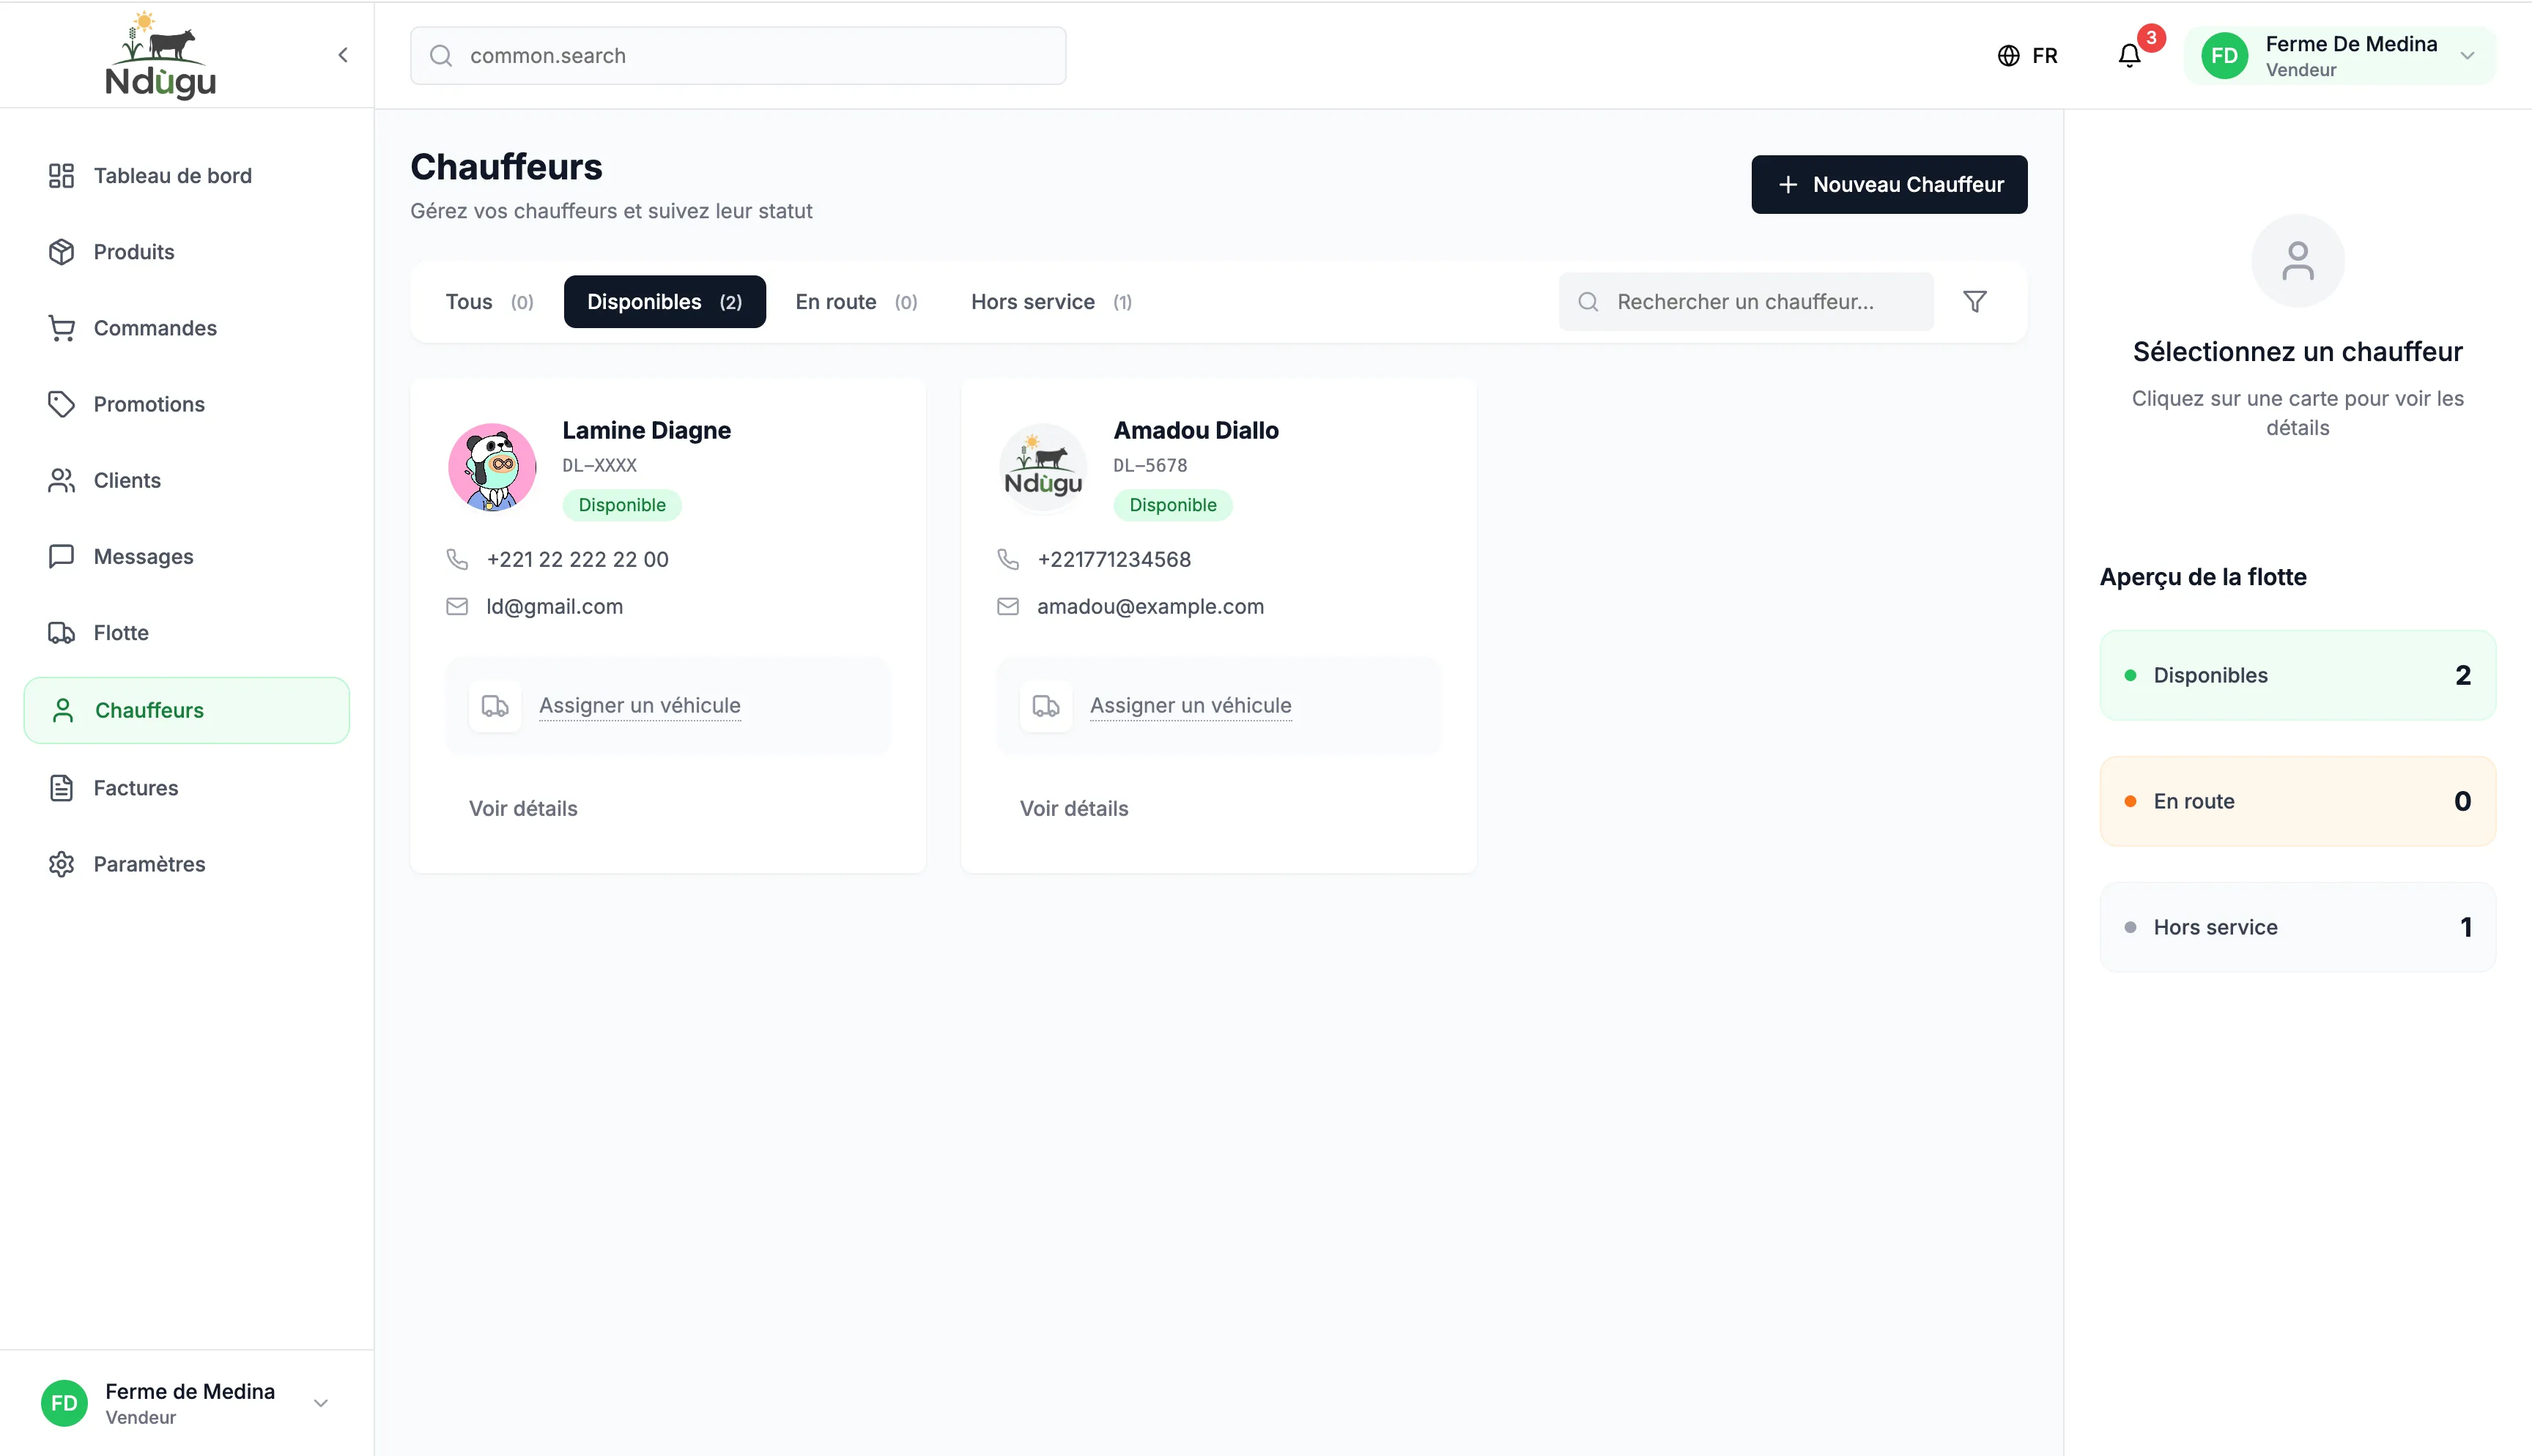Collapse the sidebar with chevron arrow

click(x=343, y=56)
